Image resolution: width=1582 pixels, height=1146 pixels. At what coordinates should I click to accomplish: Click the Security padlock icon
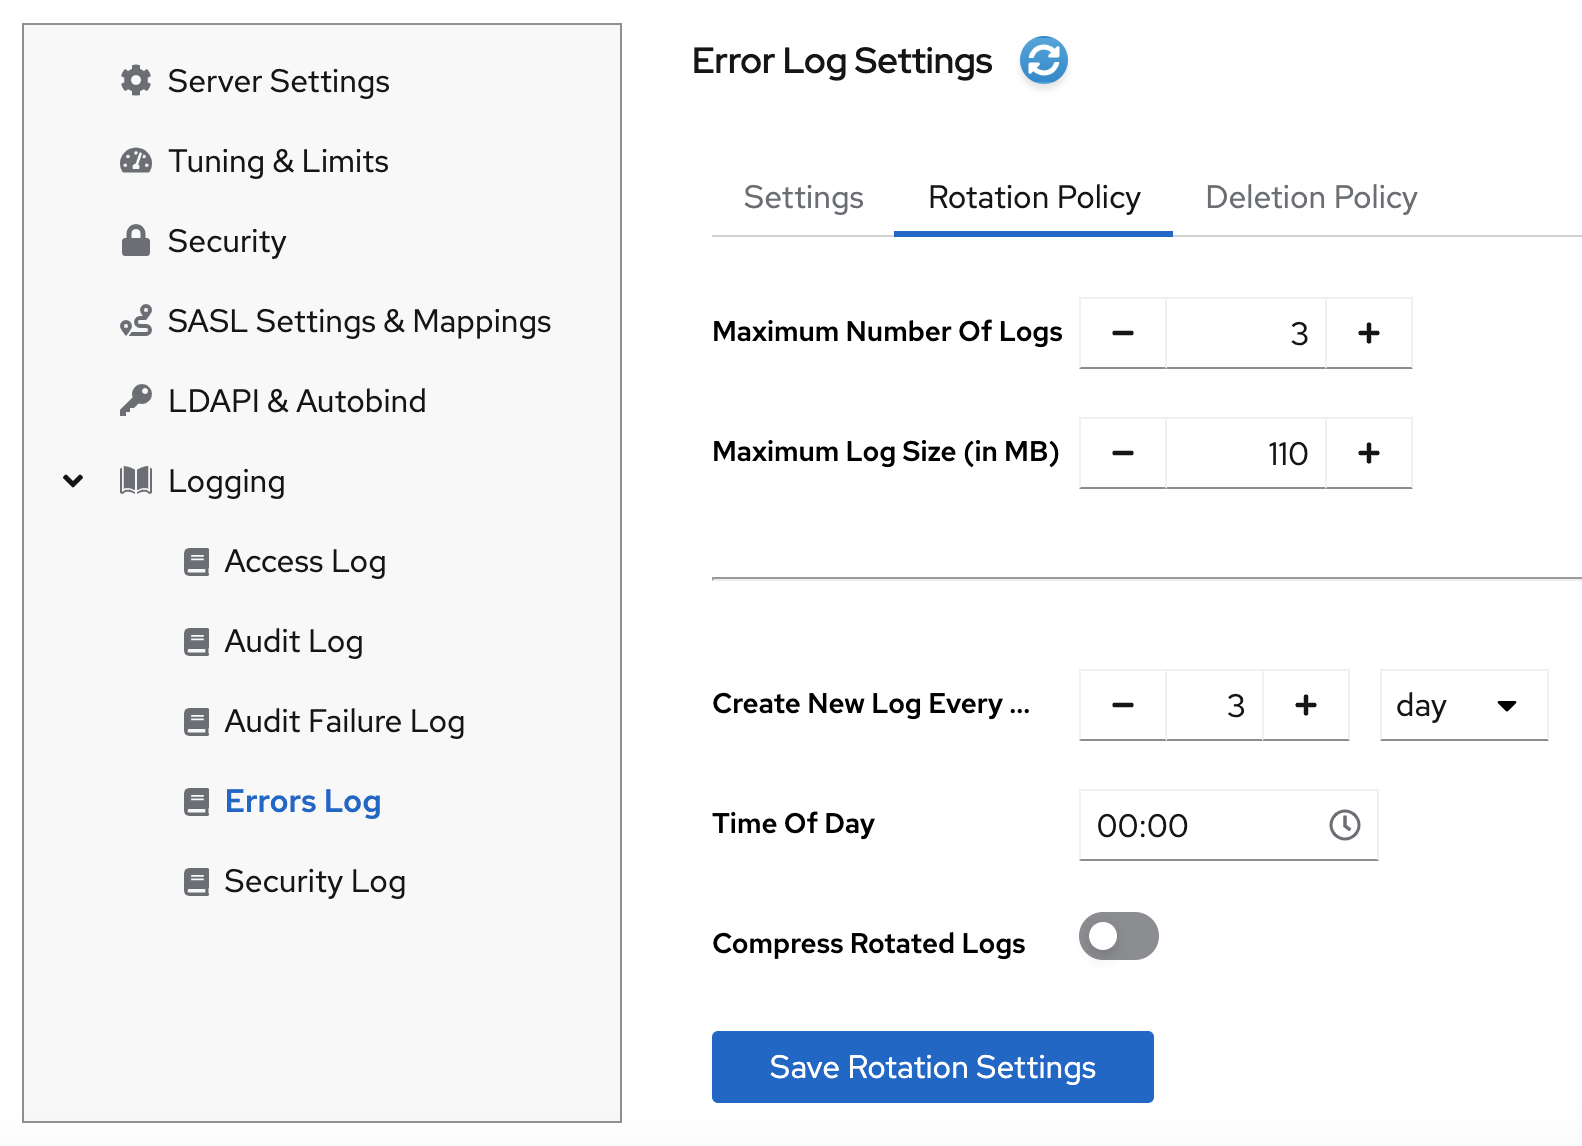click(136, 241)
